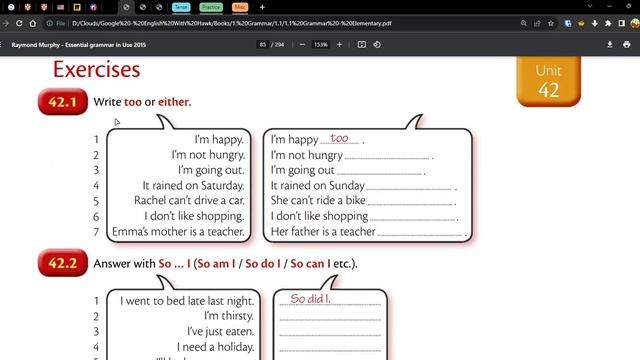The height and width of the screenshot is (360, 640).
Task: Click the sentence "I've just eaten."
Action: point(221,331)
